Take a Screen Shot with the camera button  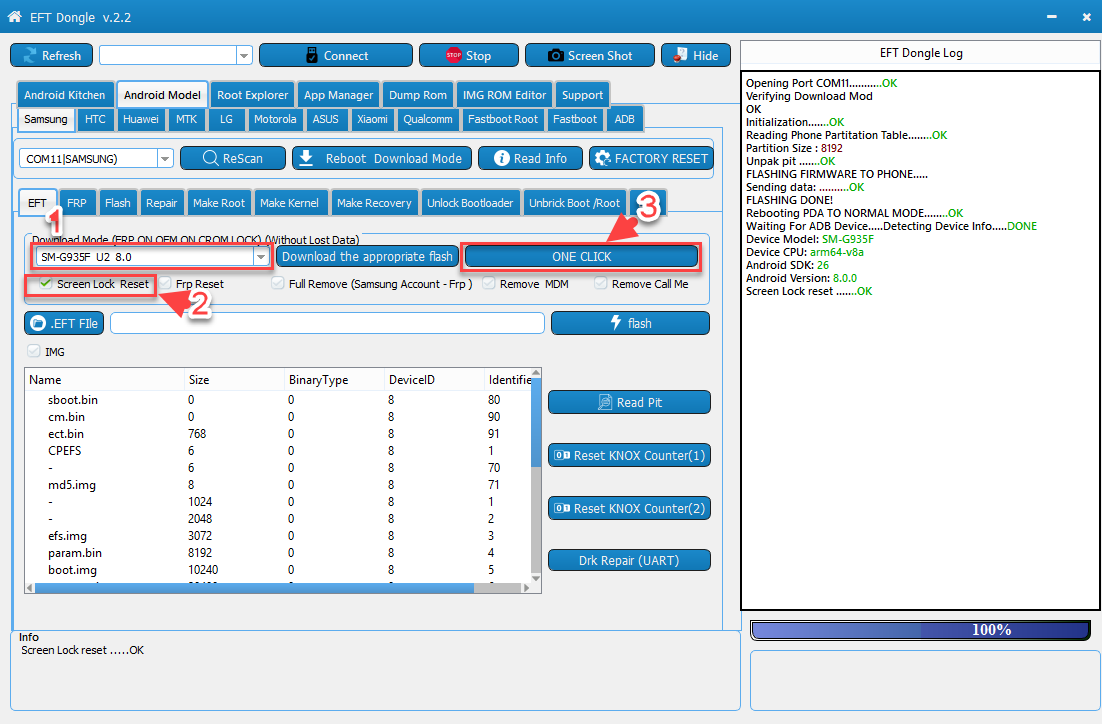click(590, 56)
